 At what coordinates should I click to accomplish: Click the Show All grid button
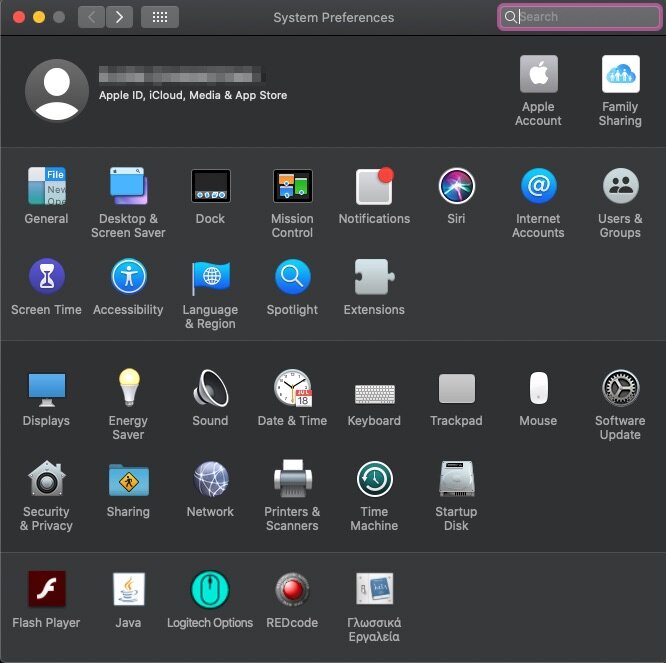[160, 17]
